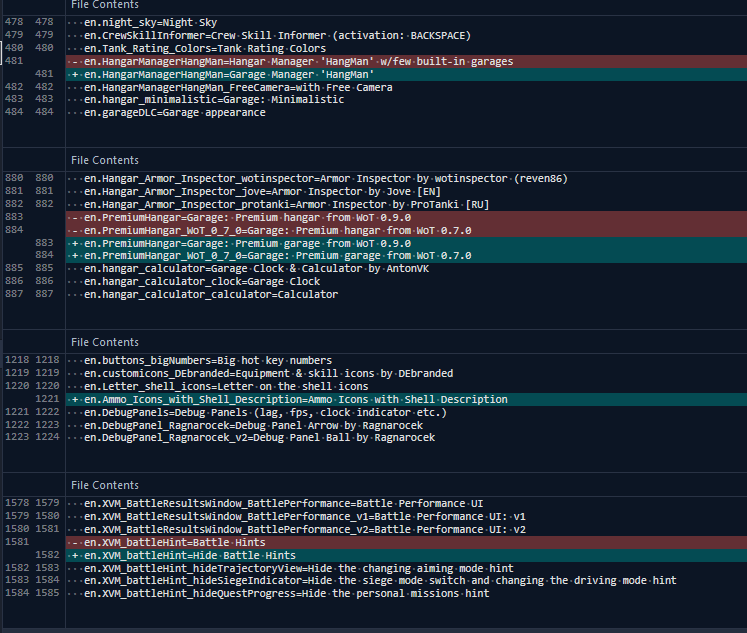The image size is (747, 633).
Task: Click new line number 1221 in gutter
Action: [47, 399]
